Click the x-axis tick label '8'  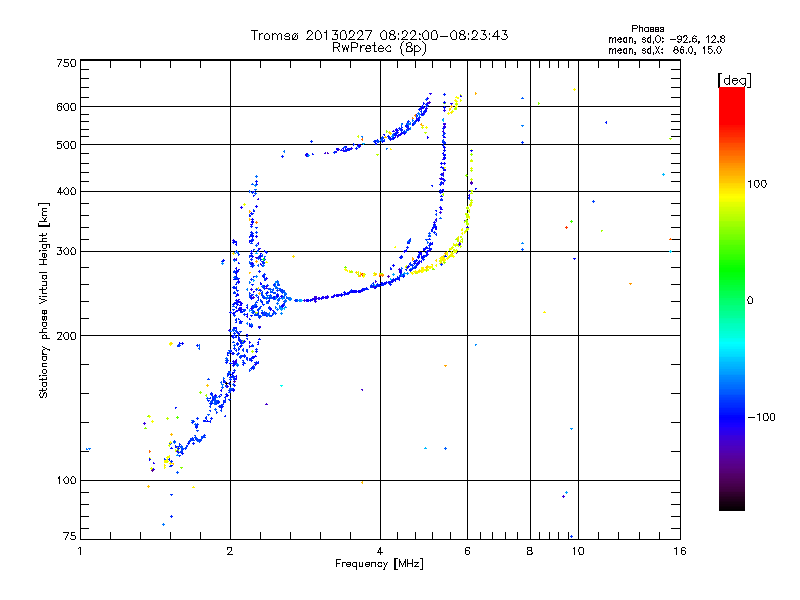(x=530, y=551)
